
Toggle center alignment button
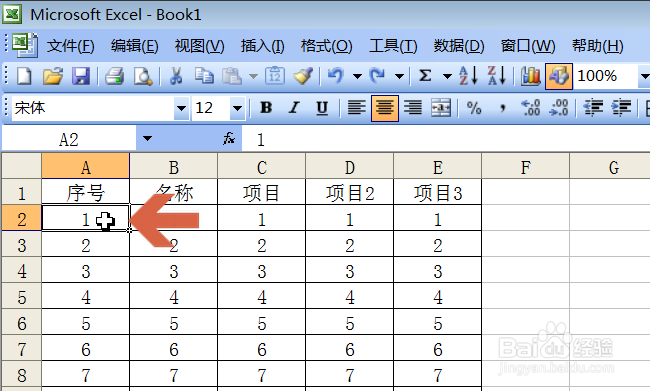385,108
